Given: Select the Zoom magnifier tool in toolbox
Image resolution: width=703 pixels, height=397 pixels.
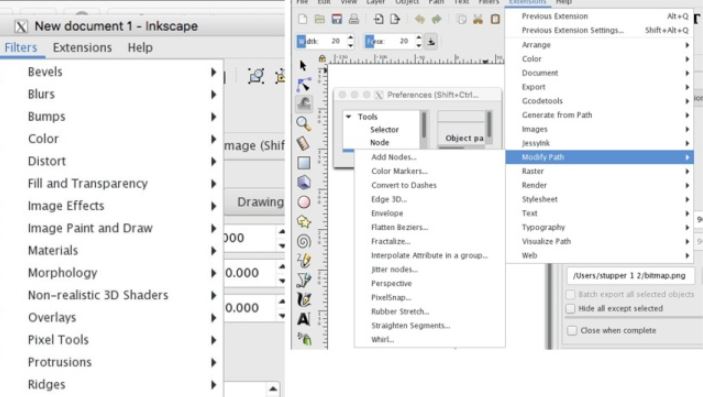Looking at the screenshot, I should 304,123.
